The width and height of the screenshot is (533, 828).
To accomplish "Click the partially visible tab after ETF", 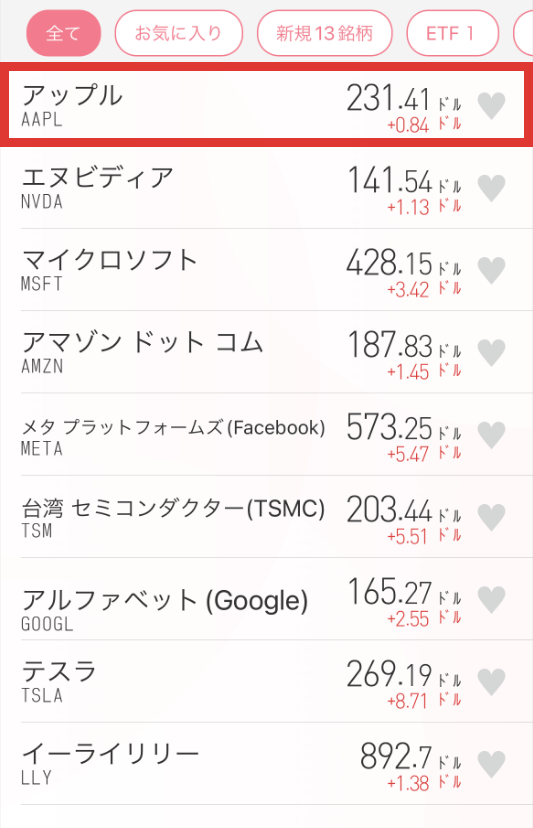I will (x=523, y=33).
